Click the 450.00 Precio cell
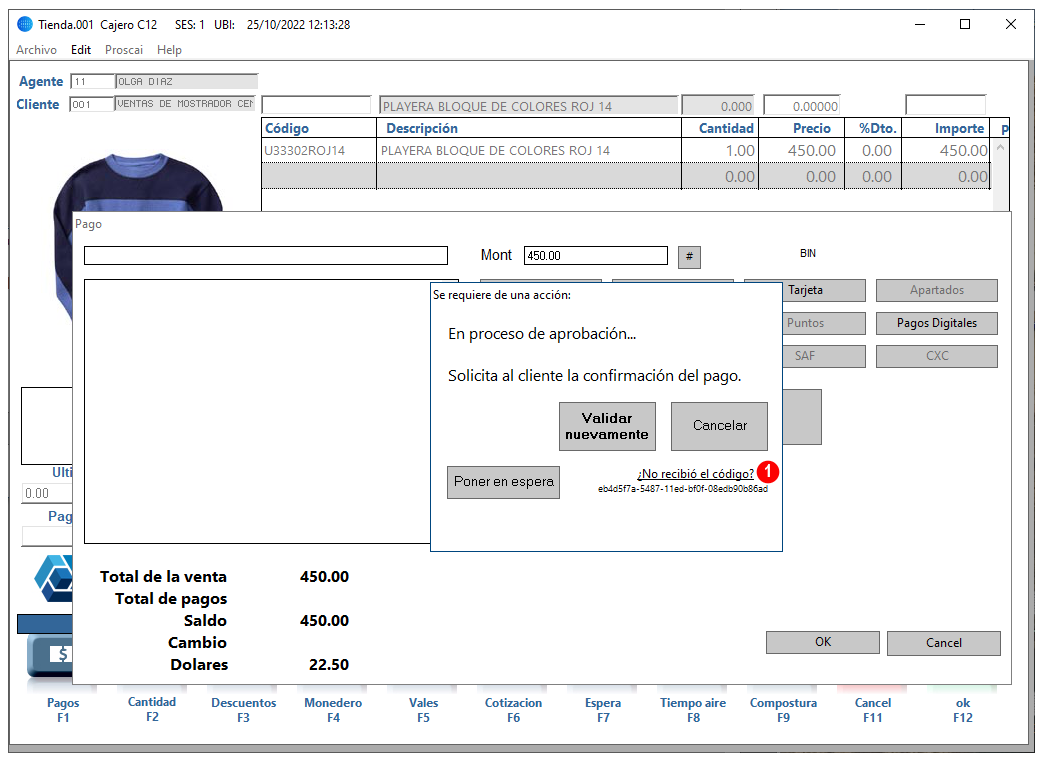1042x761 pixels. coord(801,151)
